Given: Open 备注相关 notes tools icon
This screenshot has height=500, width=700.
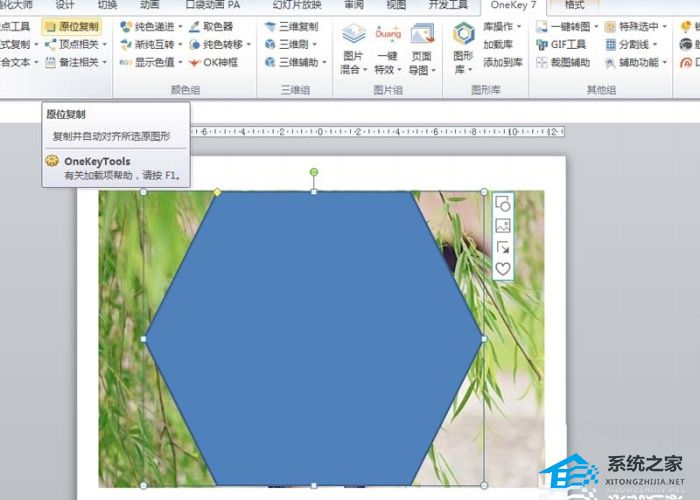Looking at the screenshot, I should [50, 62].
